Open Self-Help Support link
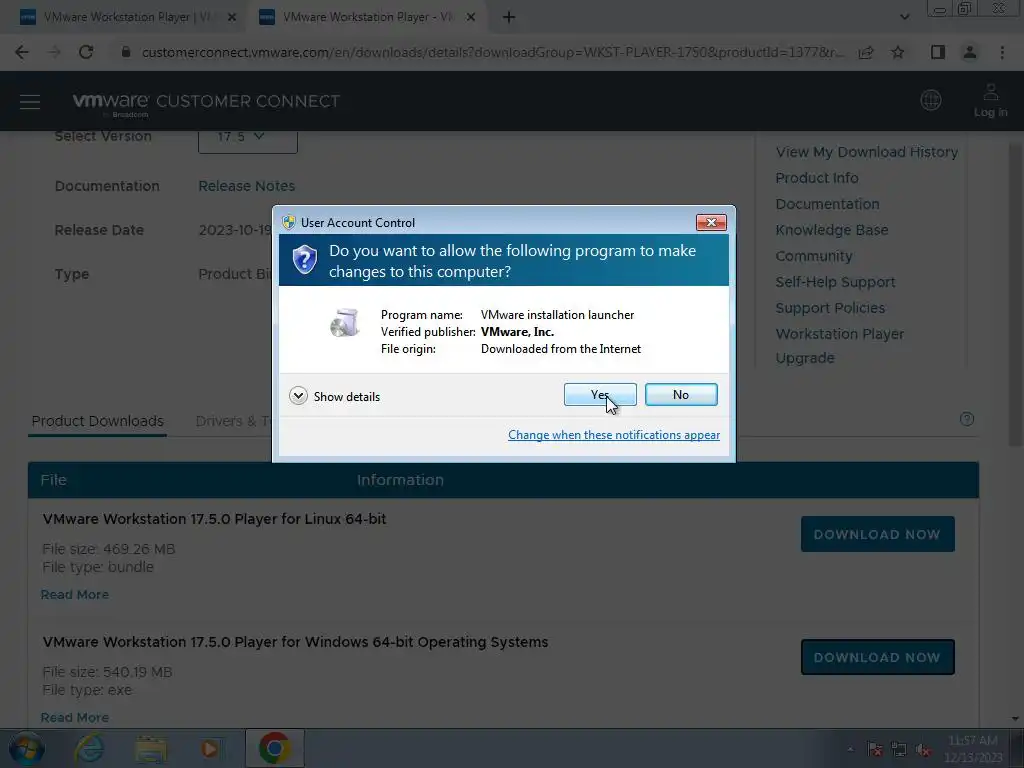 (x=835, y=282)
